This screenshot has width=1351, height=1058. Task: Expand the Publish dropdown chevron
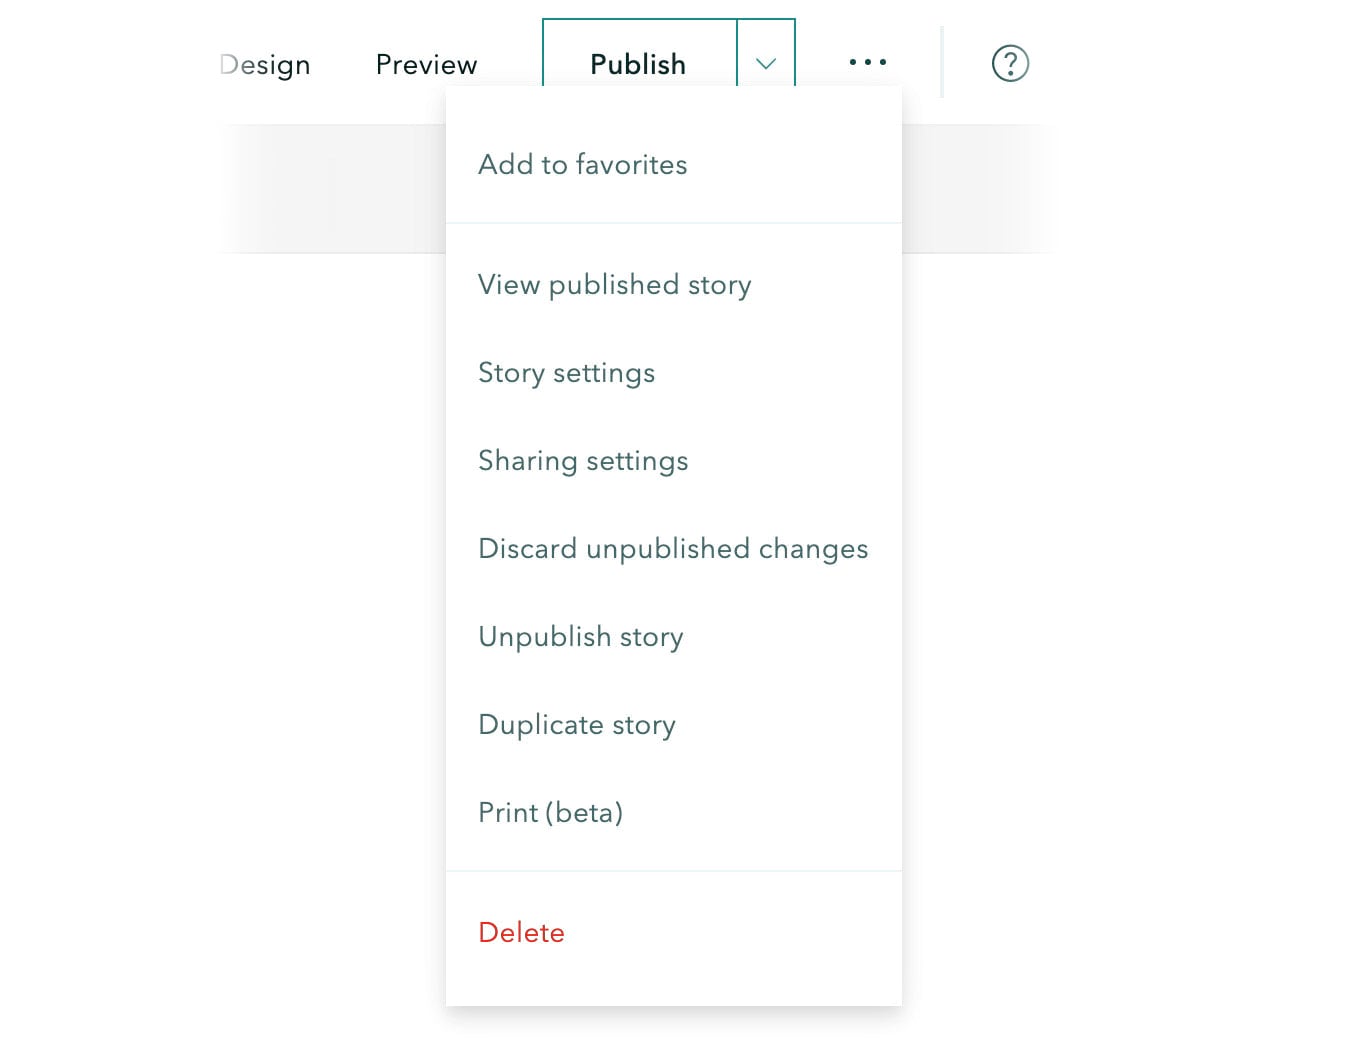766,63
